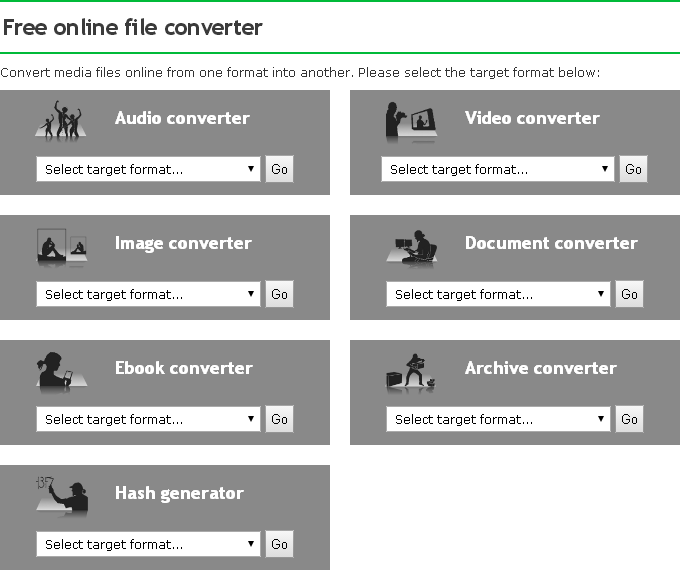Hit Go in the Archive converter box

click(x=629, y=419)
